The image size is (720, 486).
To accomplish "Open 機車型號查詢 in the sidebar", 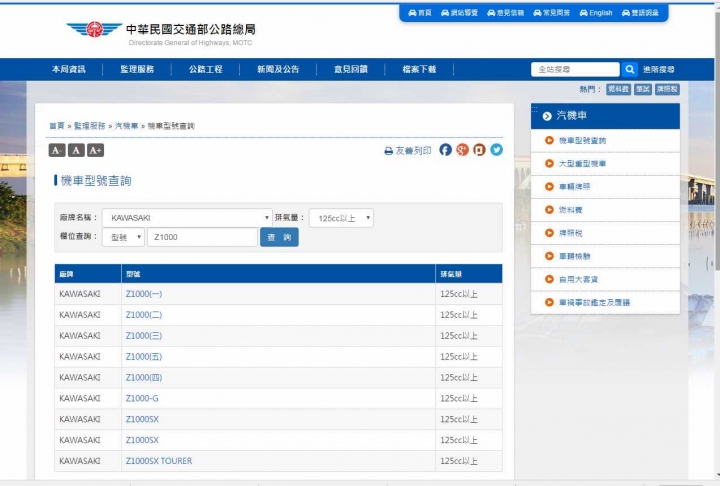I will tap(582, 141).
